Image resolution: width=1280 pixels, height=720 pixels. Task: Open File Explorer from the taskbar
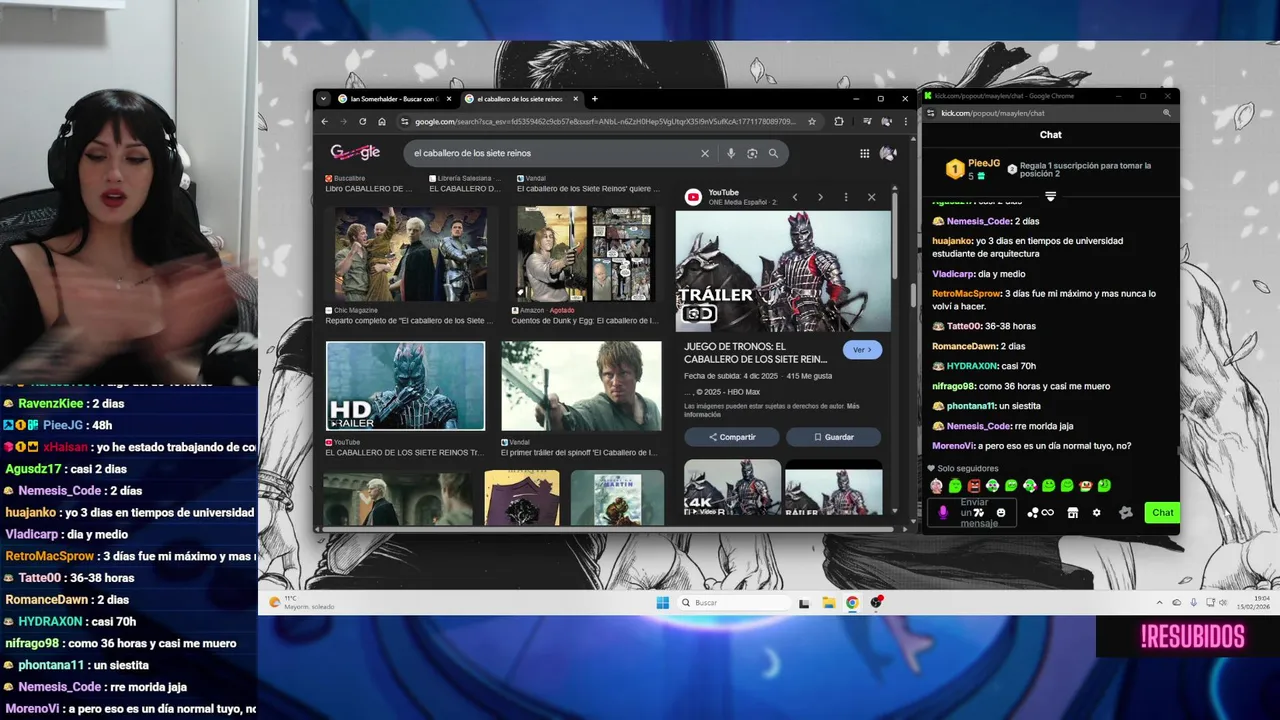(828, 603)
